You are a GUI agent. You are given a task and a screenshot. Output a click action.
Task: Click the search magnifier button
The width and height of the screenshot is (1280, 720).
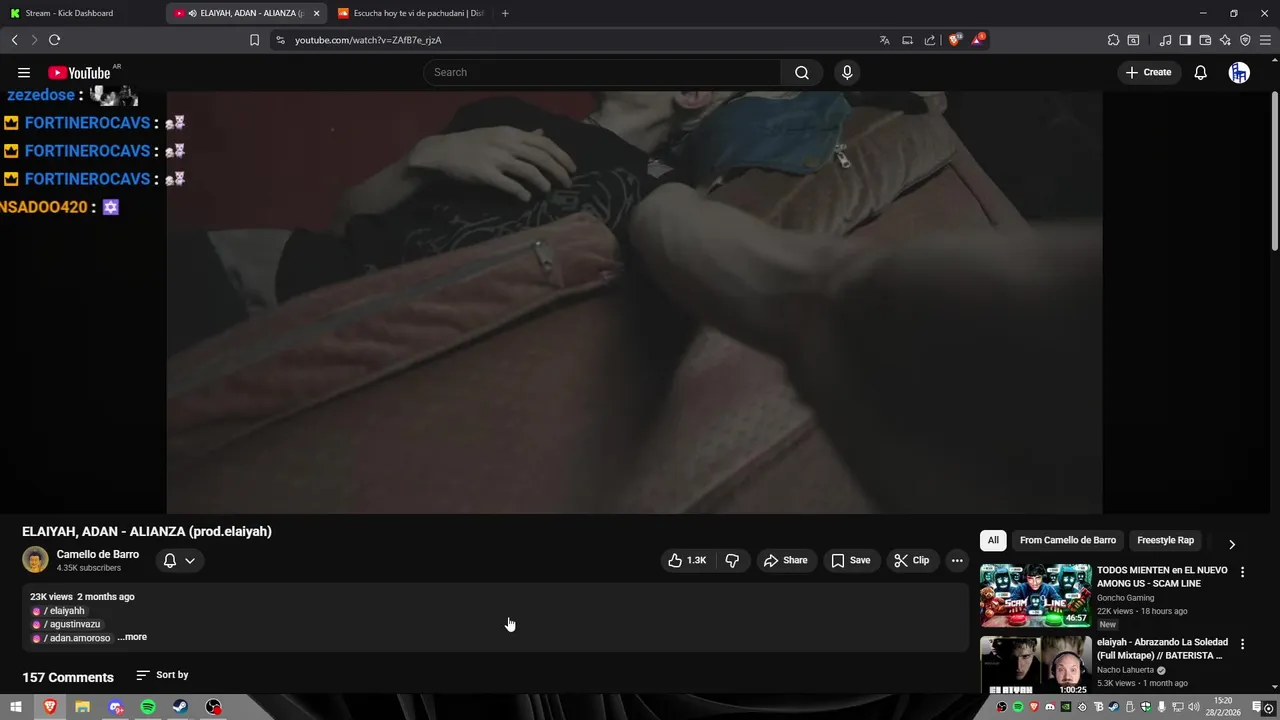(x=802, y=72)
